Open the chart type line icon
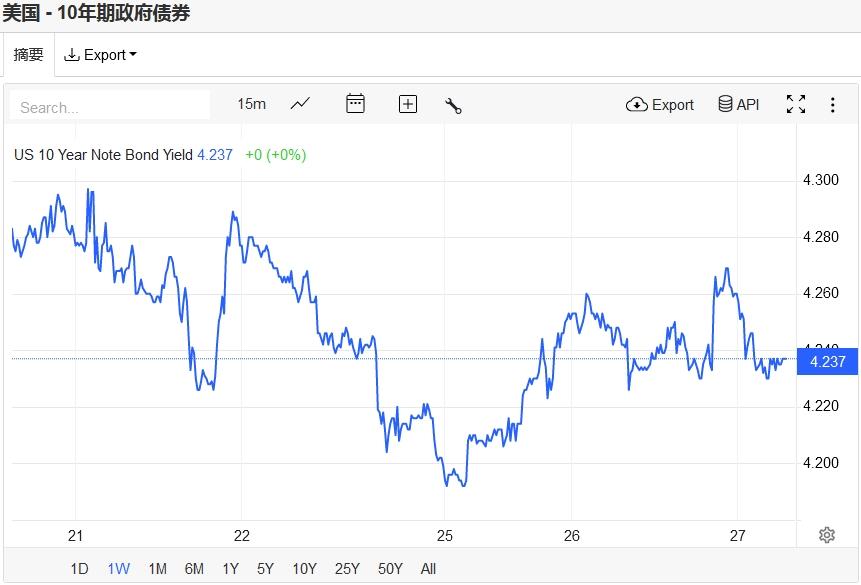The height and width of the screenshot is (585, 861). (300, 104)
